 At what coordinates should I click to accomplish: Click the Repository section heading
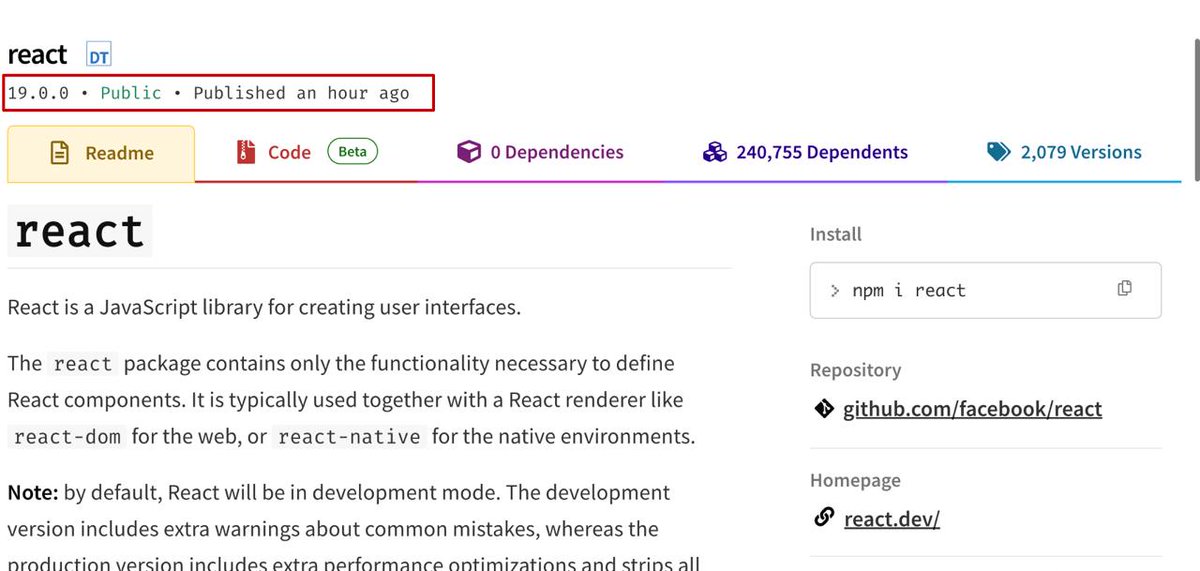click(x=855, y=370)
